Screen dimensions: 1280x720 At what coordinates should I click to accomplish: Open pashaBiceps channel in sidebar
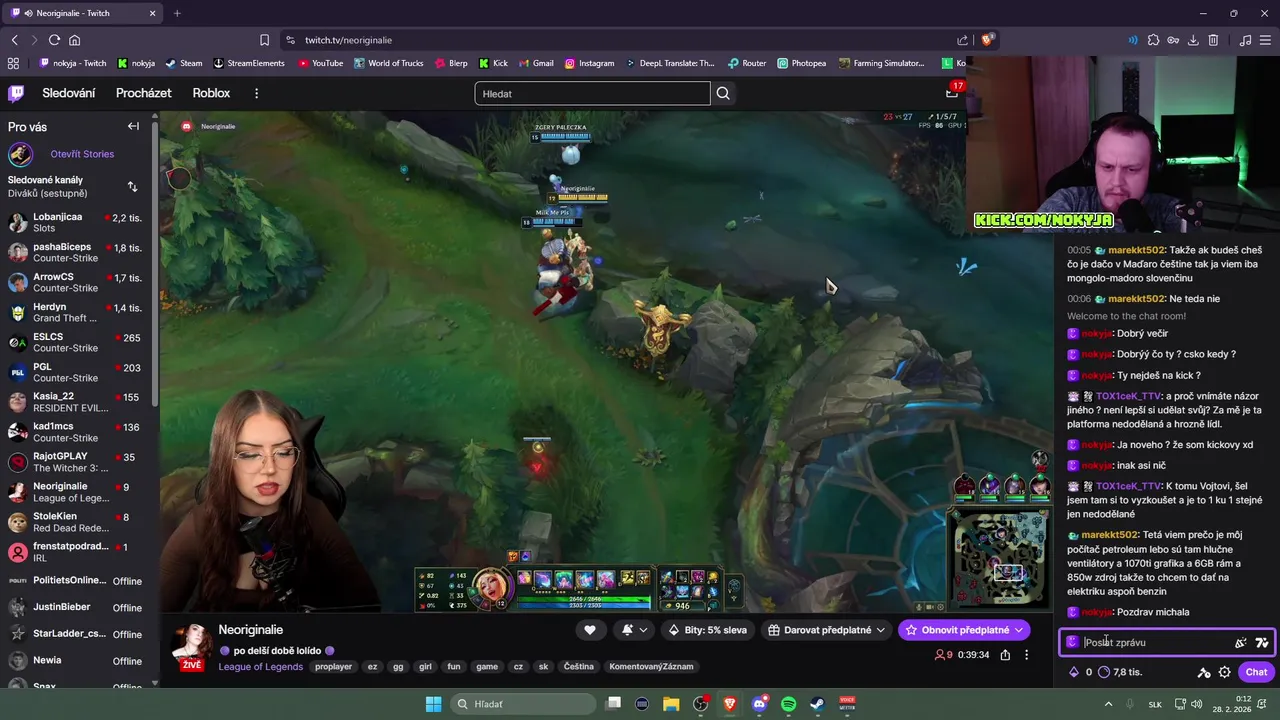78,252
